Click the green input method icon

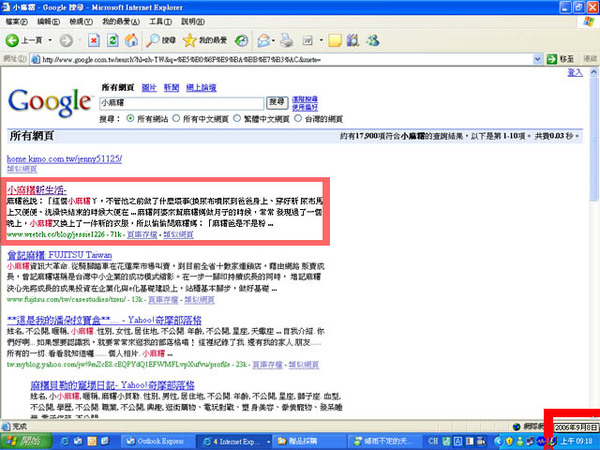(447, 441)
